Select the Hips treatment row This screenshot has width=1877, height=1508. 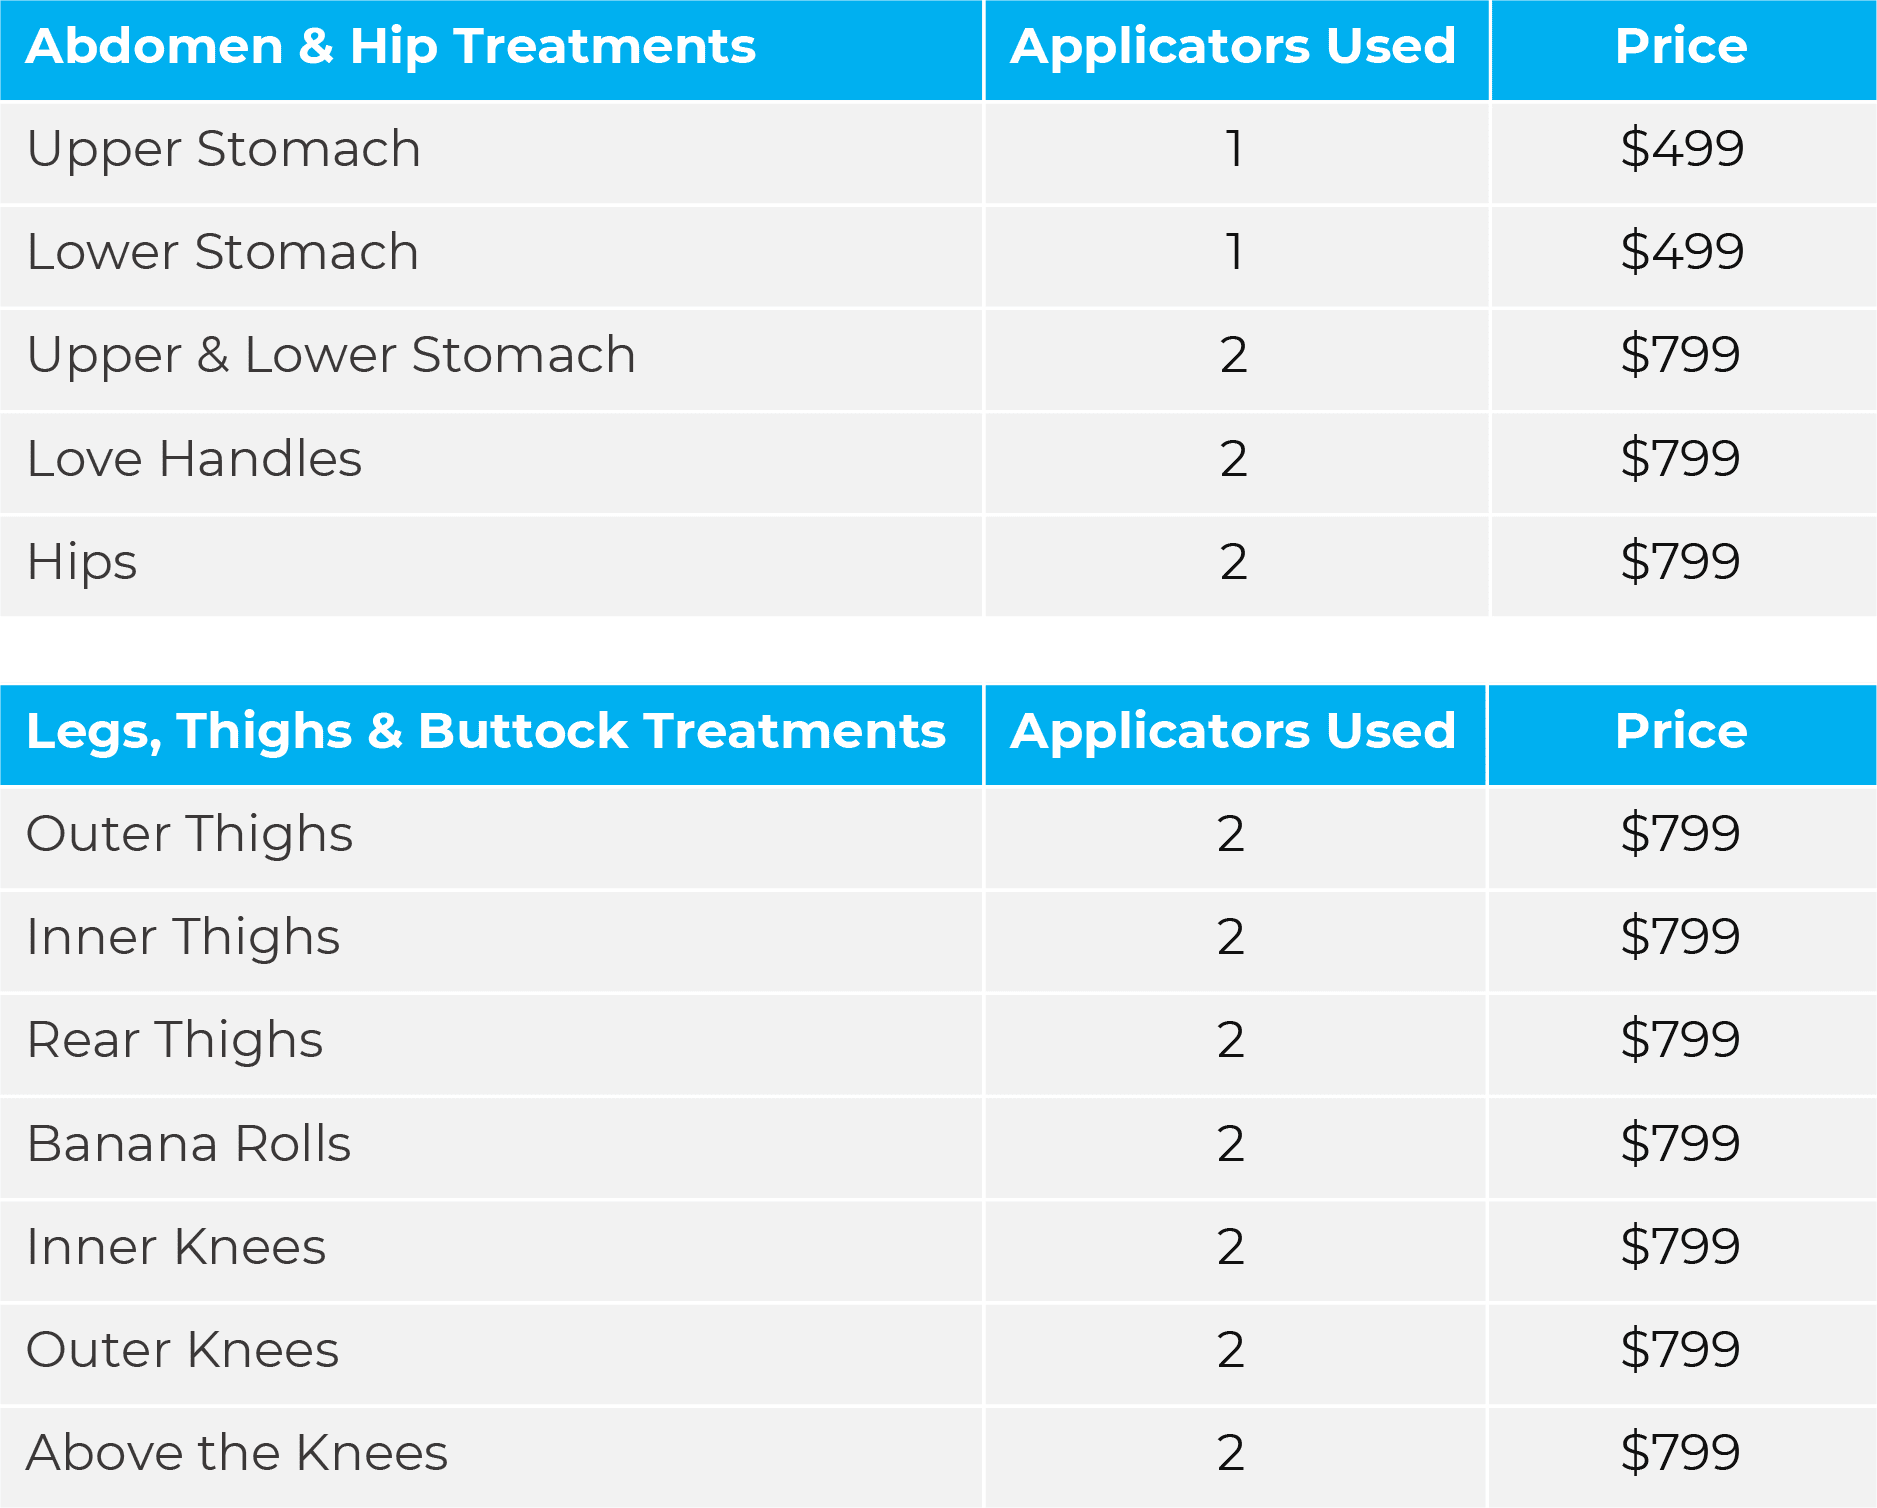(938, 563)
